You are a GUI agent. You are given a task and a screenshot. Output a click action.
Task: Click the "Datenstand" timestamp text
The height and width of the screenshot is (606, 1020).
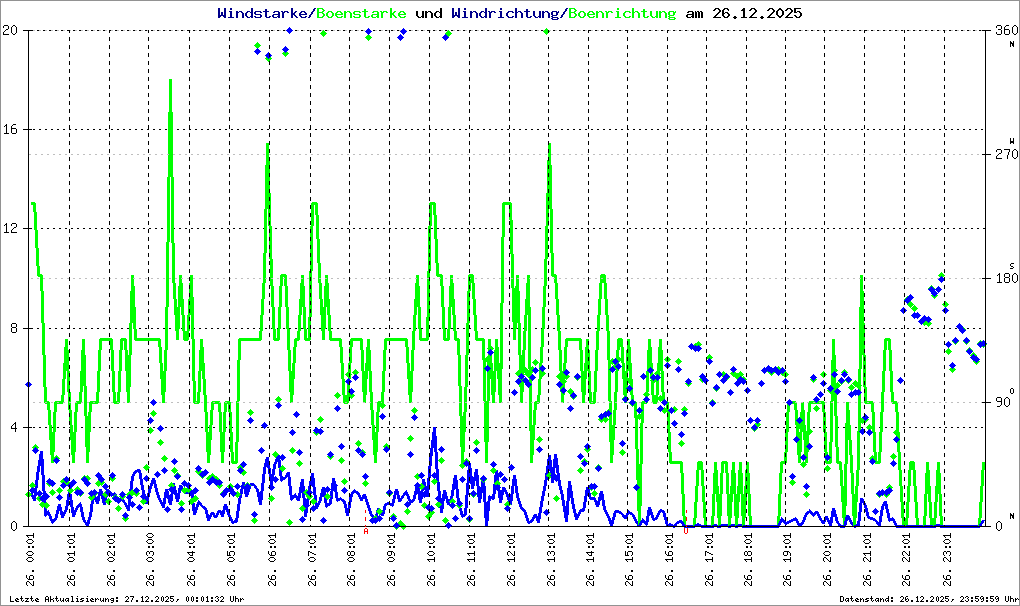pyautogui.click(x=927, y=599)
